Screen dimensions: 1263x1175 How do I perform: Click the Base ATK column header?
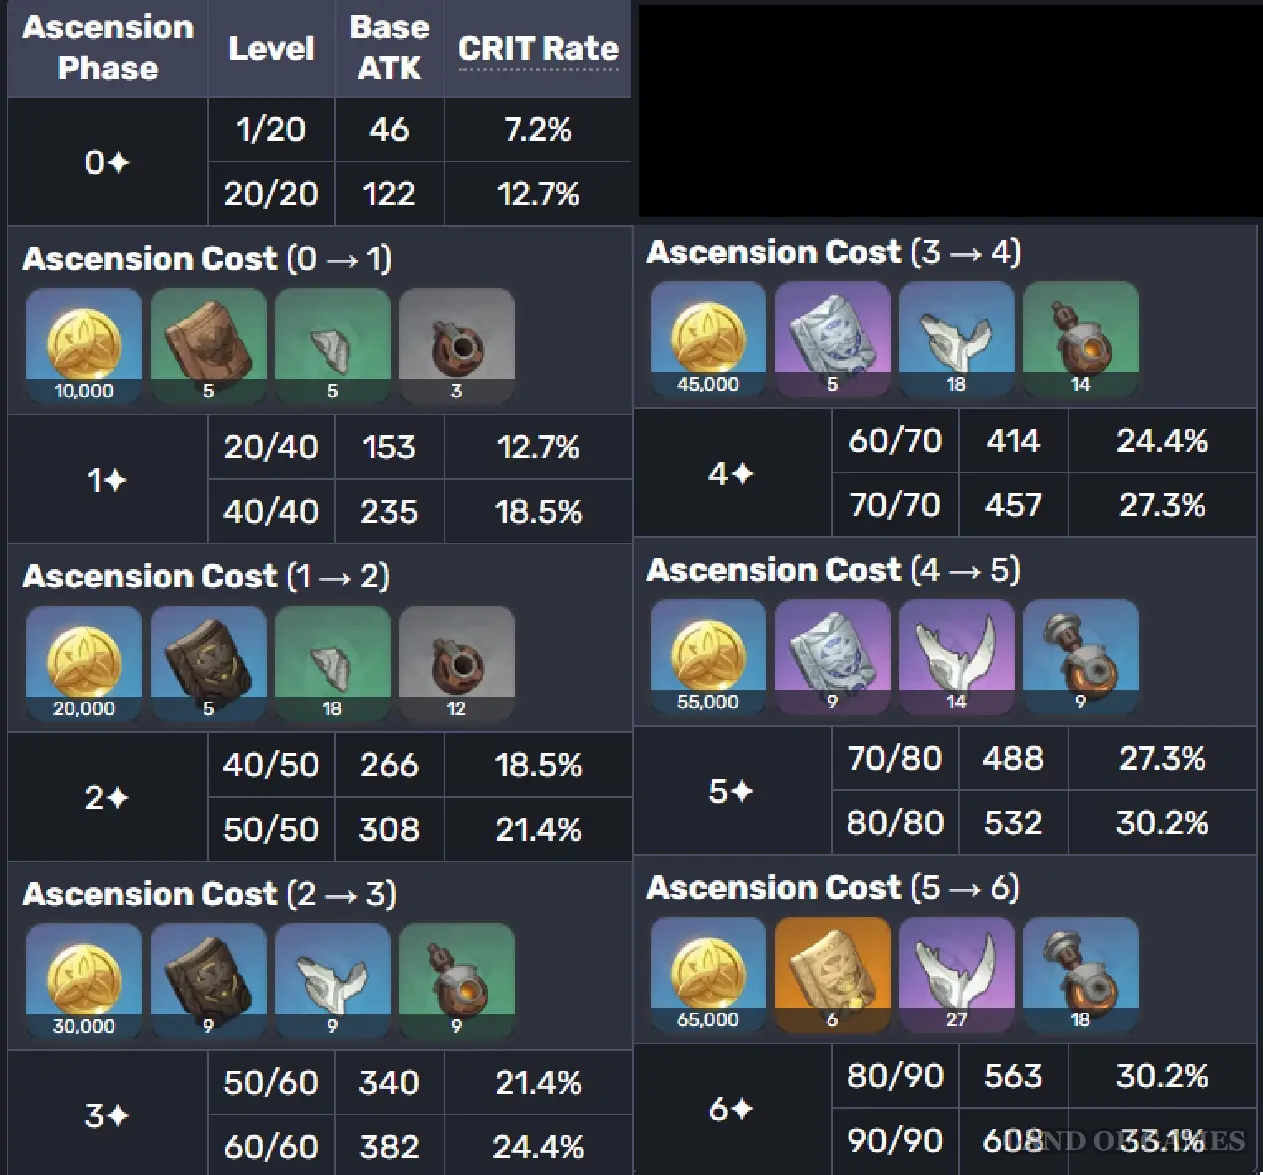[x=389, y=48]
